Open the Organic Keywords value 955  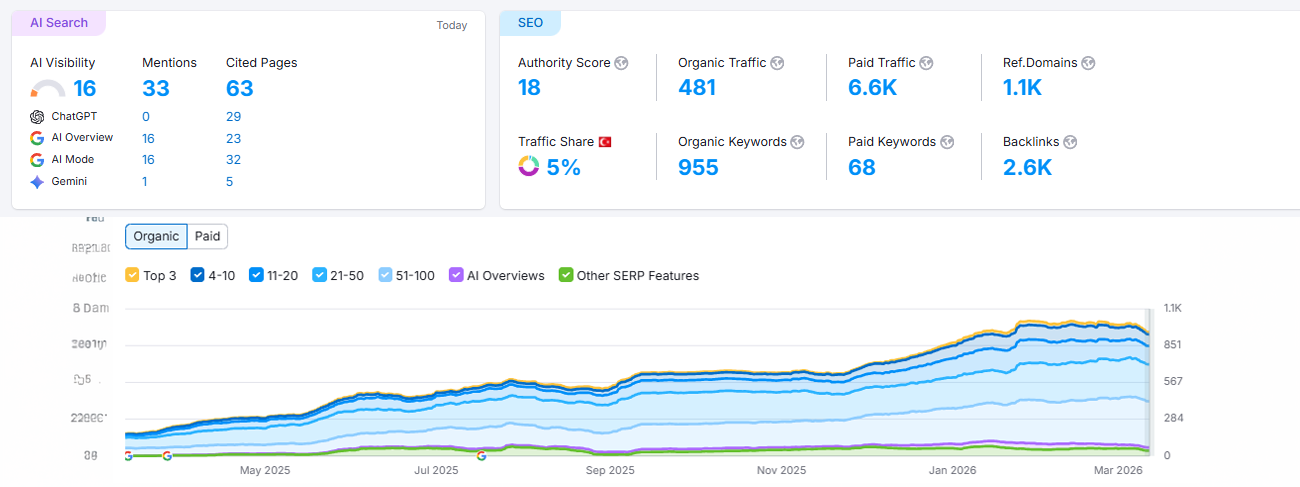point(698,167)
